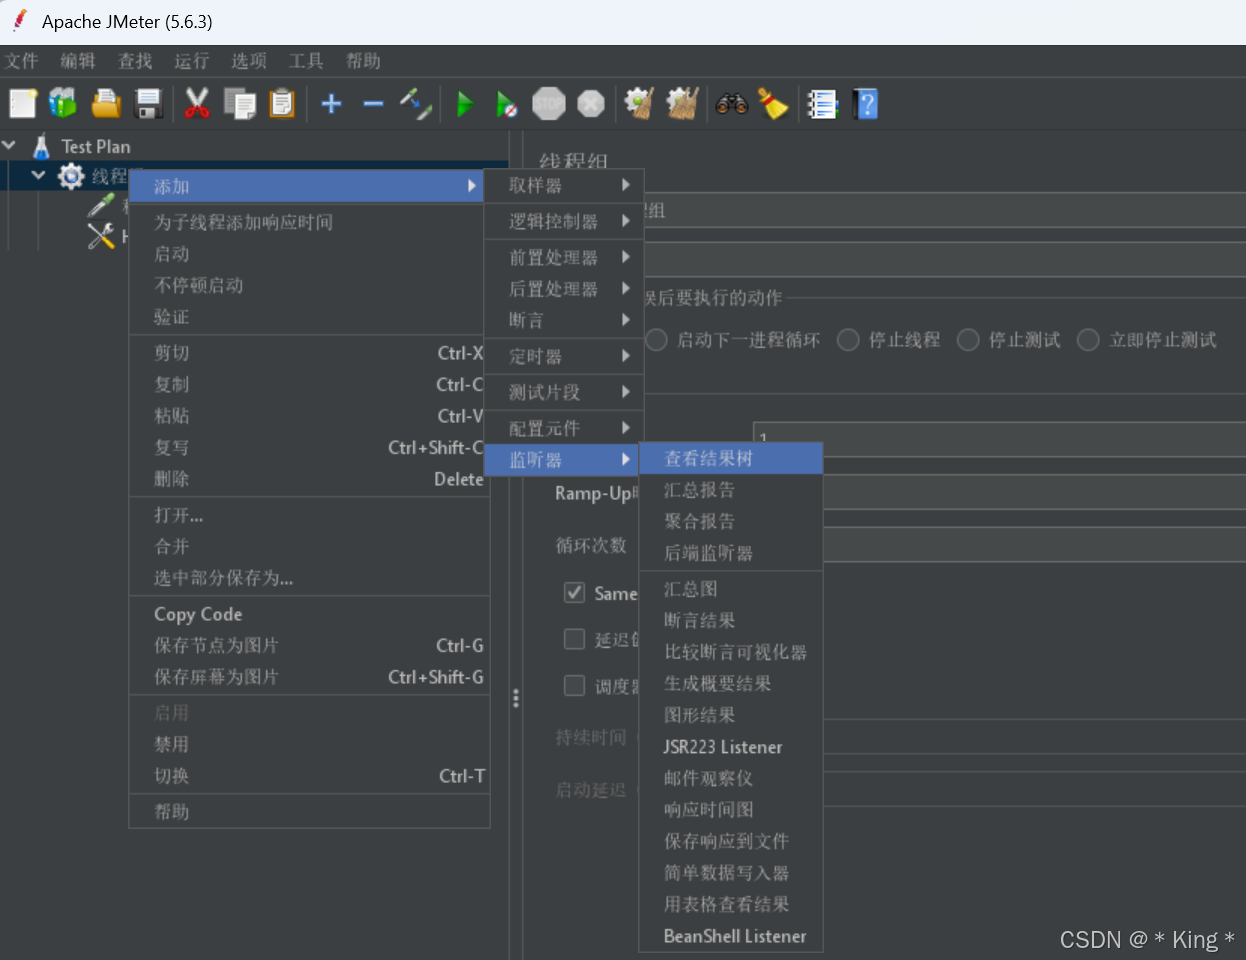Click the Copy icon in toolbar

pos(239,103)
